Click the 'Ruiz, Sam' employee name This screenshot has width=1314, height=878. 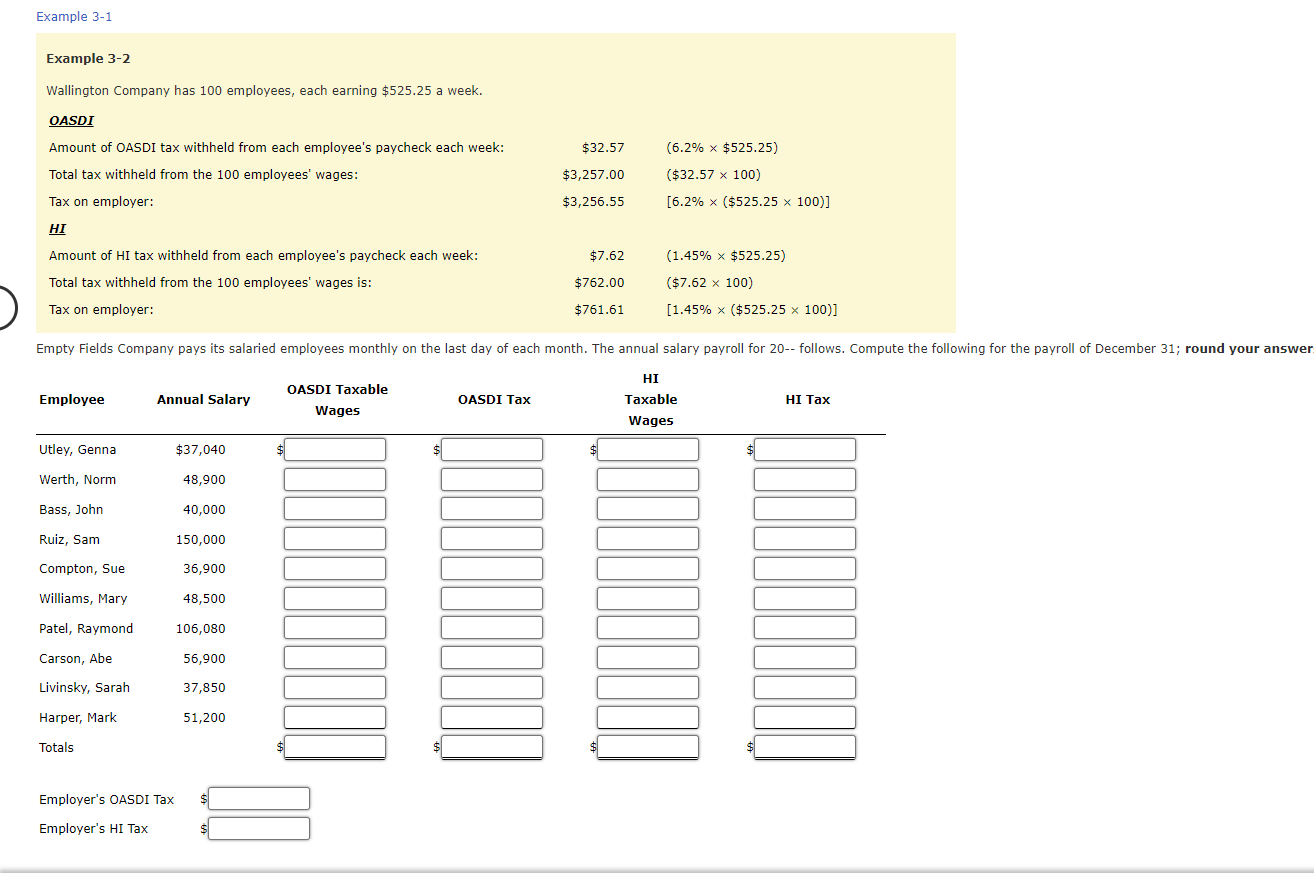tap(69, 540)
